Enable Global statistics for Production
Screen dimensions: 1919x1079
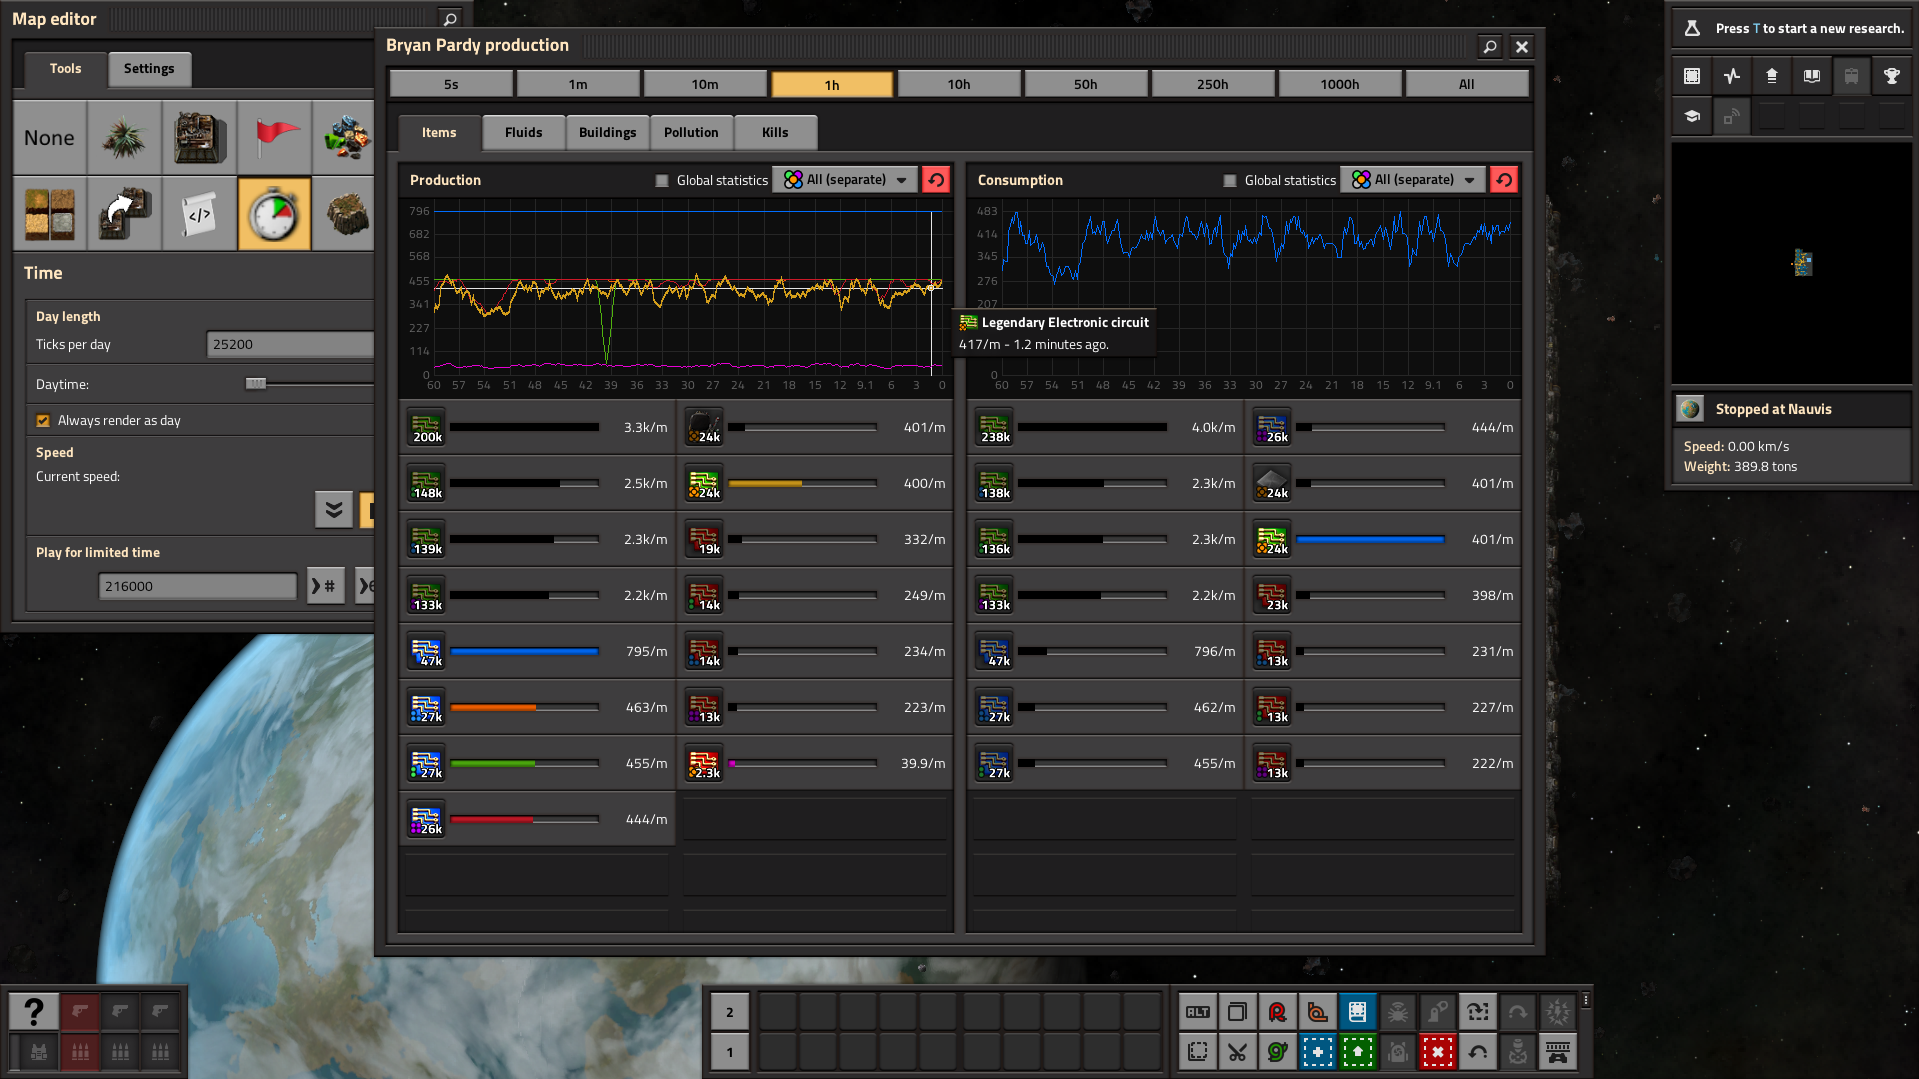[x=662, y=181]
